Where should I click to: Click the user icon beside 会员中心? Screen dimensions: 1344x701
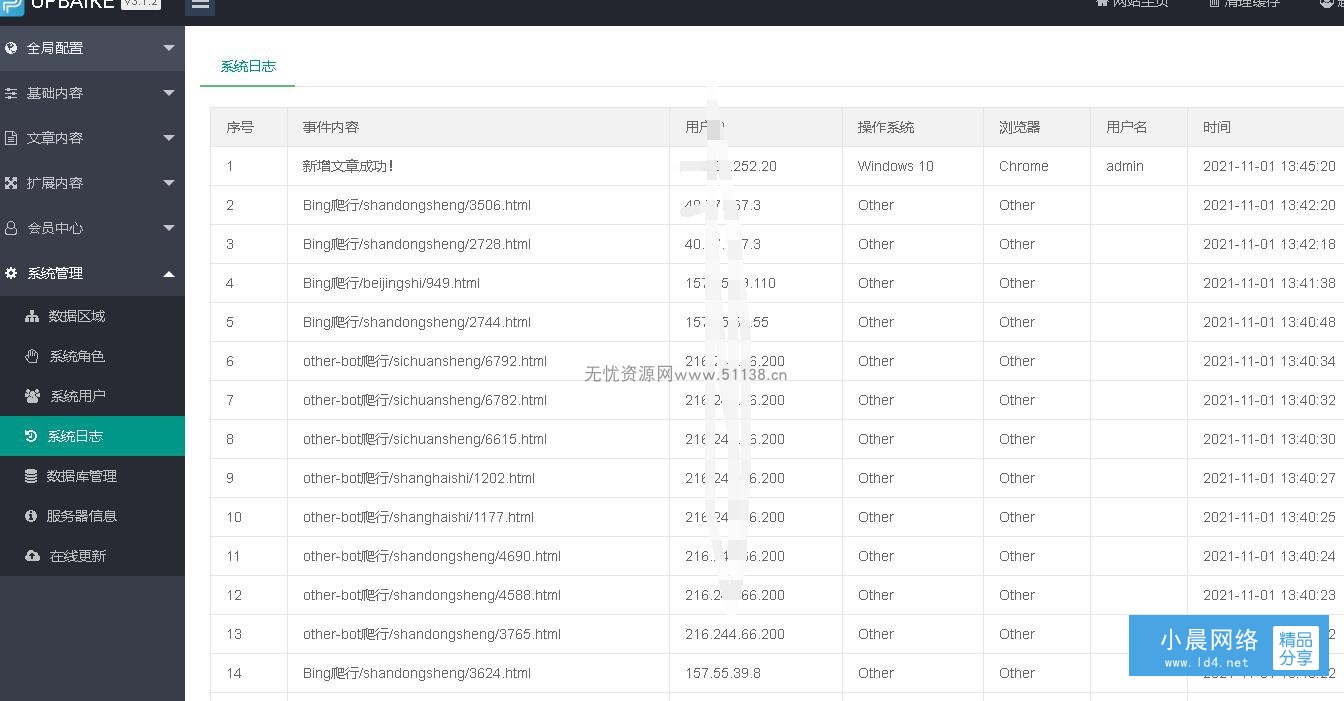tap(11, 228)
